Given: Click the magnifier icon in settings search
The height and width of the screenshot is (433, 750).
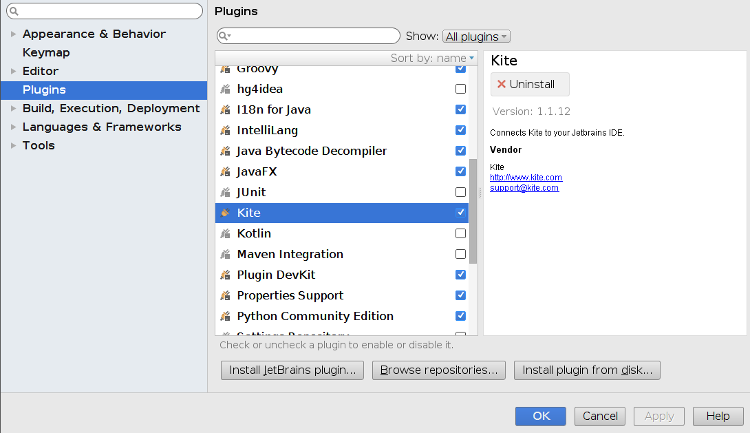Looking at the screenshot, I should [14, 11].
